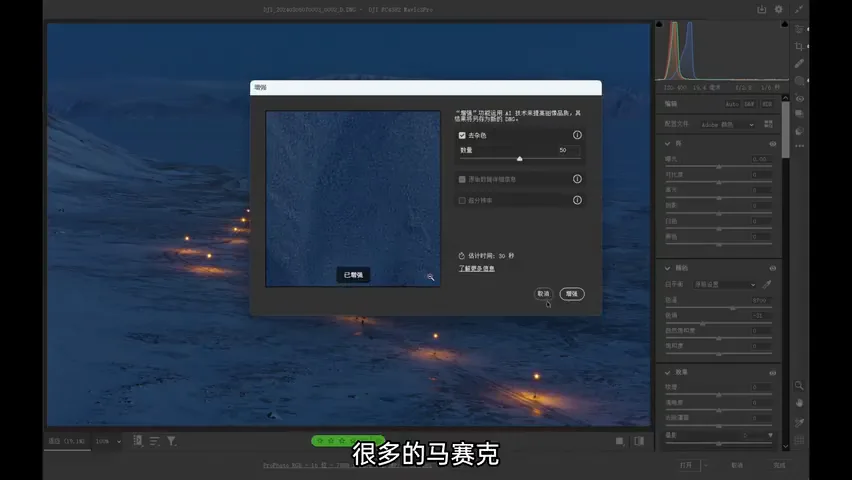Click the denoise amount slider handle

(x=519, y=159)
